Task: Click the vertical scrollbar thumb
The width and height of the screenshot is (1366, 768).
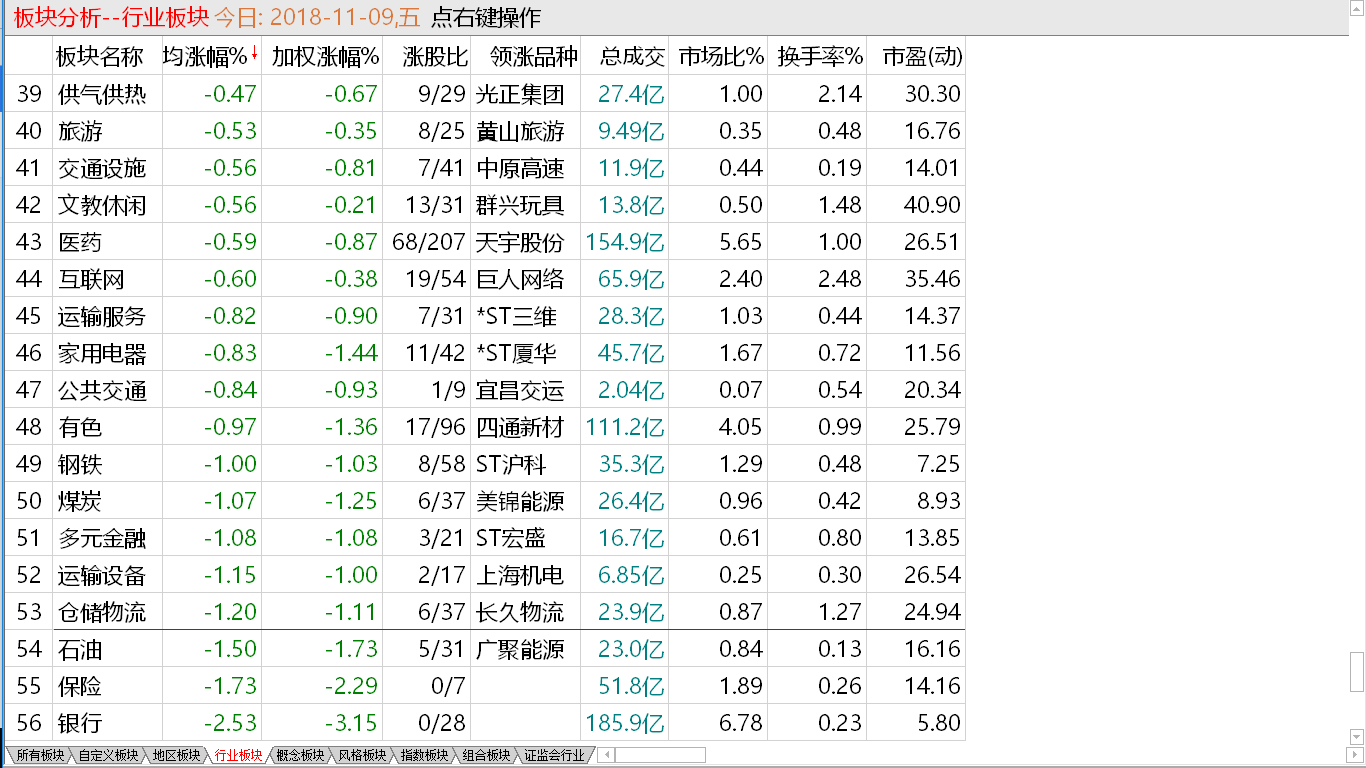Action: (1357, 672)
